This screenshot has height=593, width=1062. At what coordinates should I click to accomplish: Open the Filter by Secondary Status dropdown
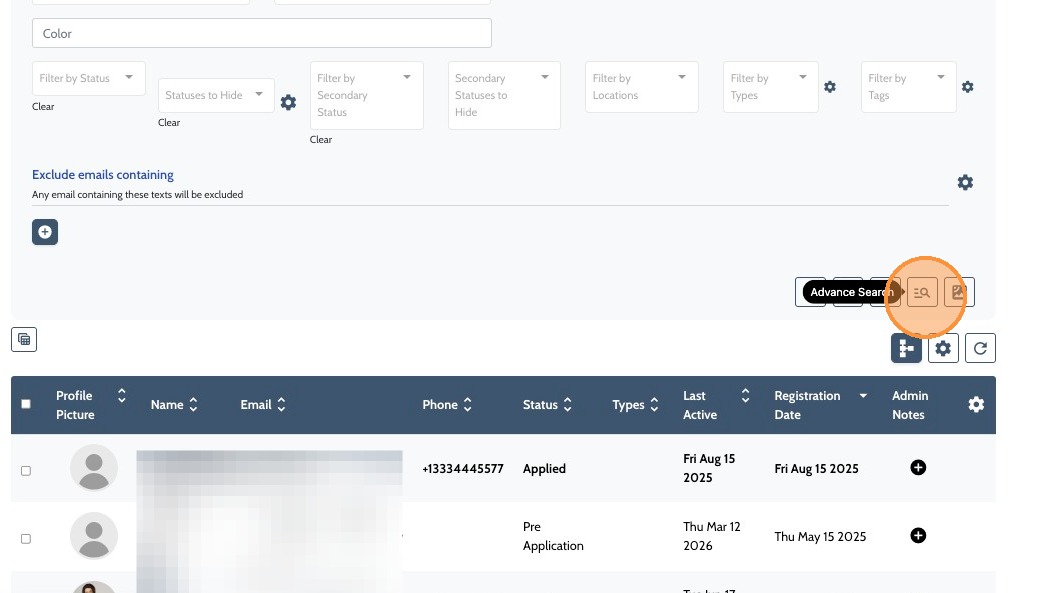366,95
